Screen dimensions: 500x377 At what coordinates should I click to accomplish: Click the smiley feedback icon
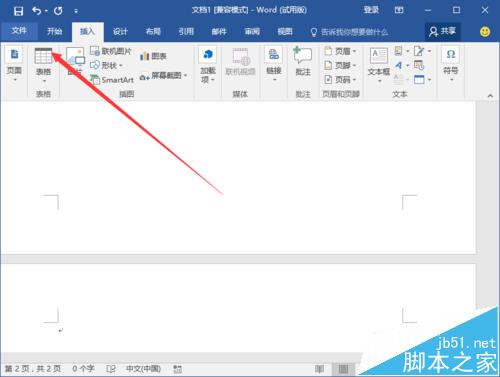pos(485,32)
